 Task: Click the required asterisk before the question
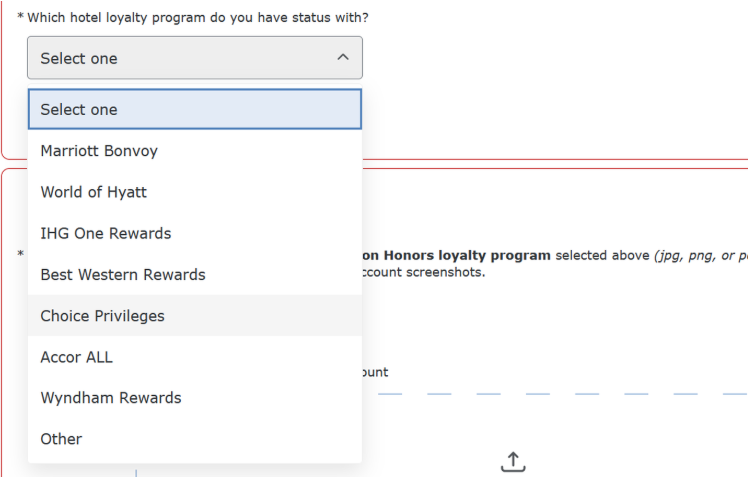[21, 17]
